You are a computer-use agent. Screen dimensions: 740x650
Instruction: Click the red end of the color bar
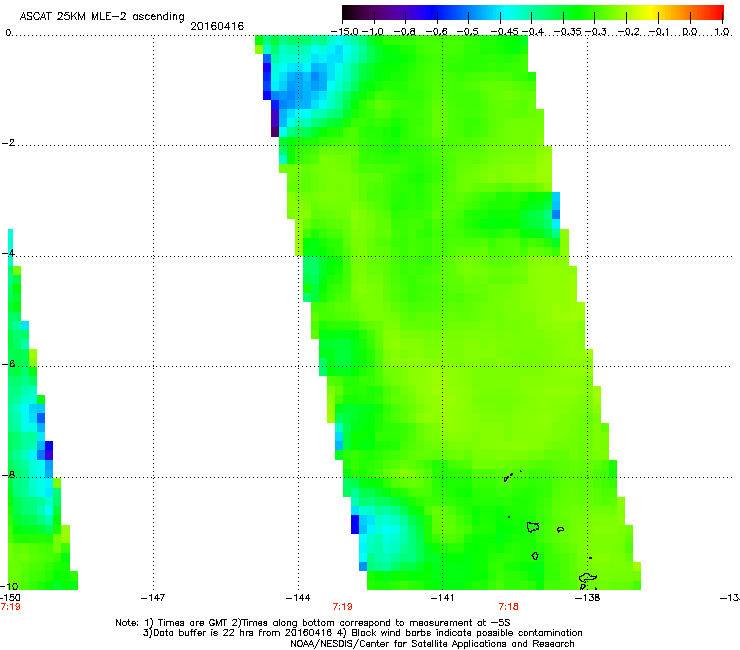tap(715, 12)
